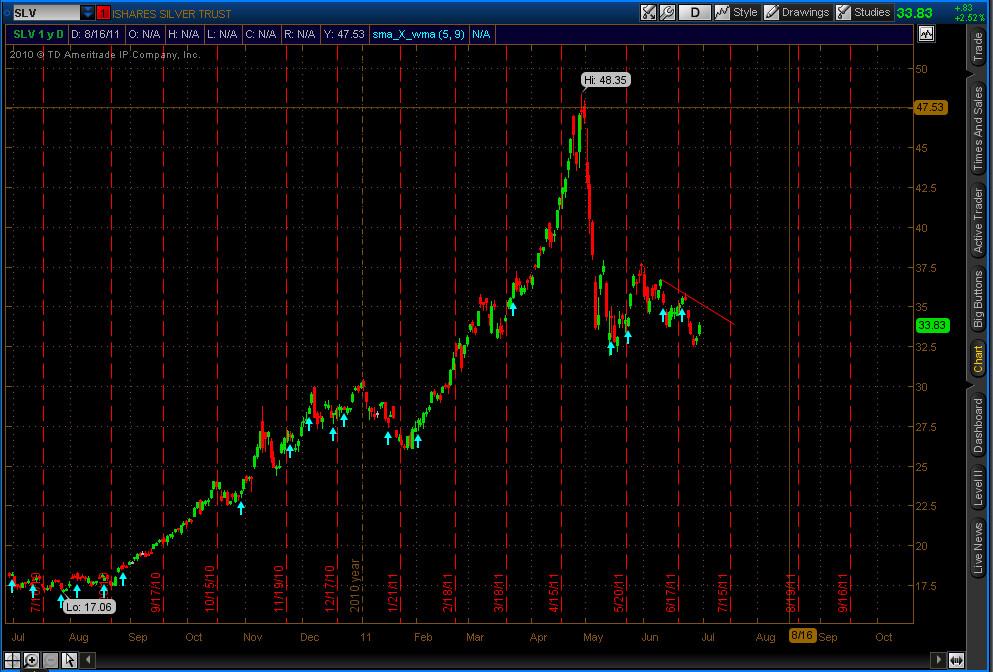This screenshot has height=672, width=993.
Task: Click the SLV symbol input field
Action: (x=46, y=13)
